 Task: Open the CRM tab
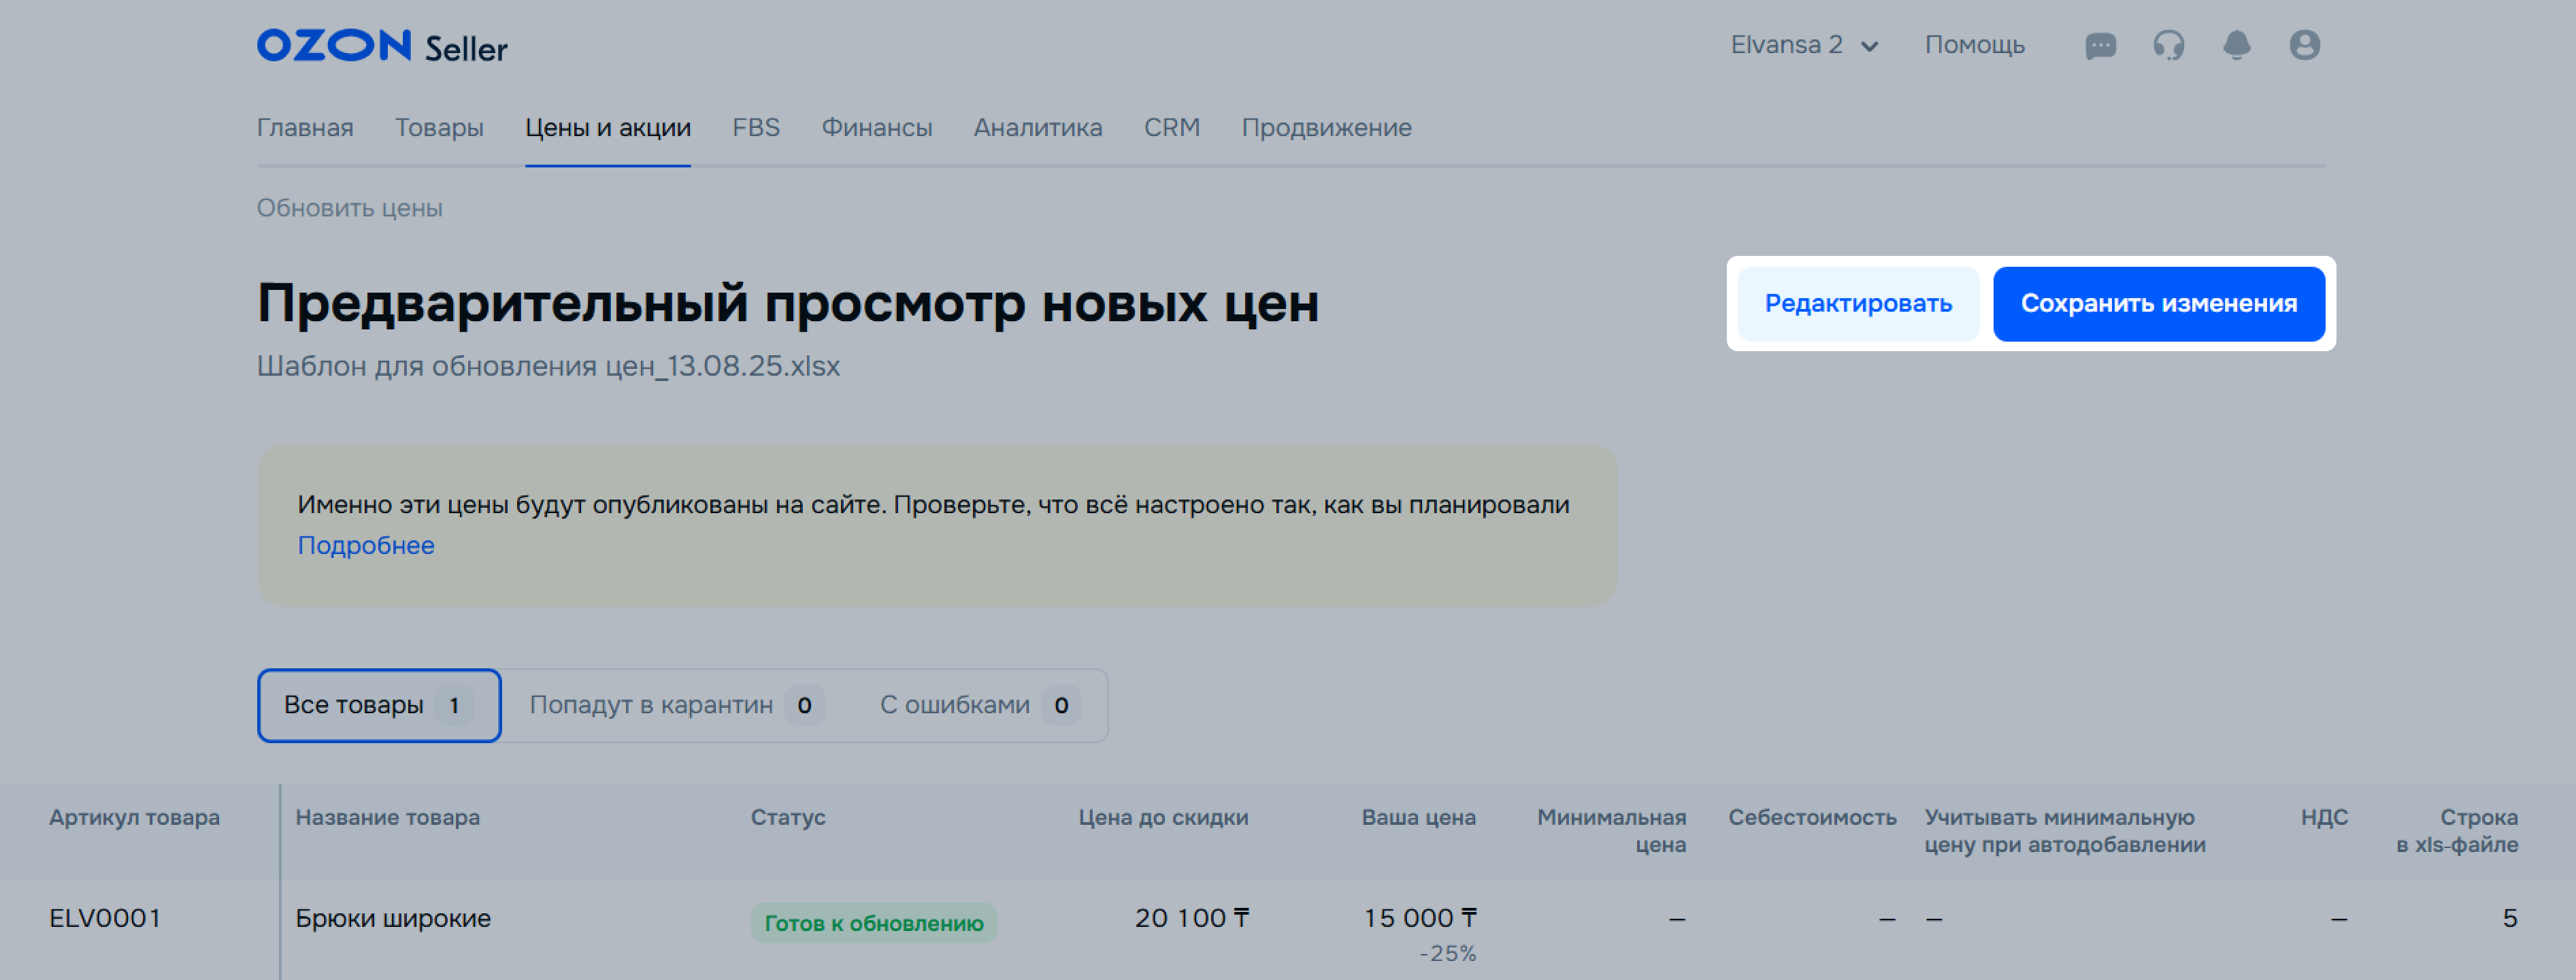coord(1172,128)
